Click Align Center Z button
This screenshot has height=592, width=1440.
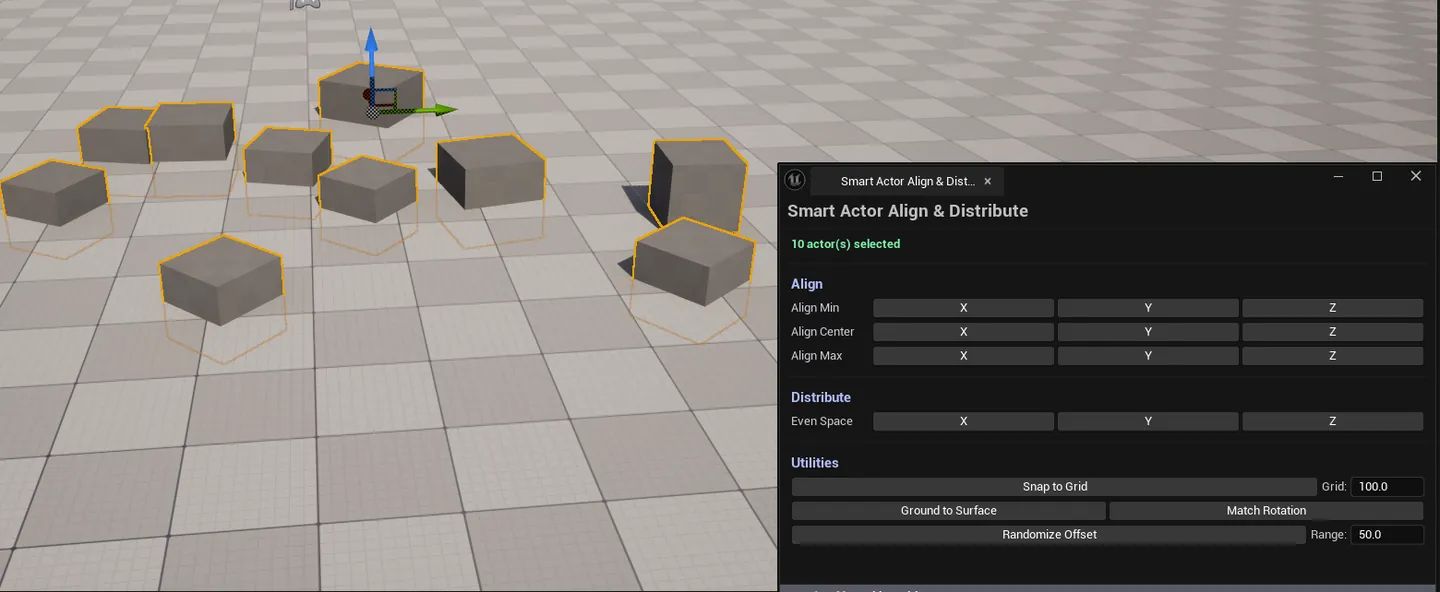point(1332,332)
